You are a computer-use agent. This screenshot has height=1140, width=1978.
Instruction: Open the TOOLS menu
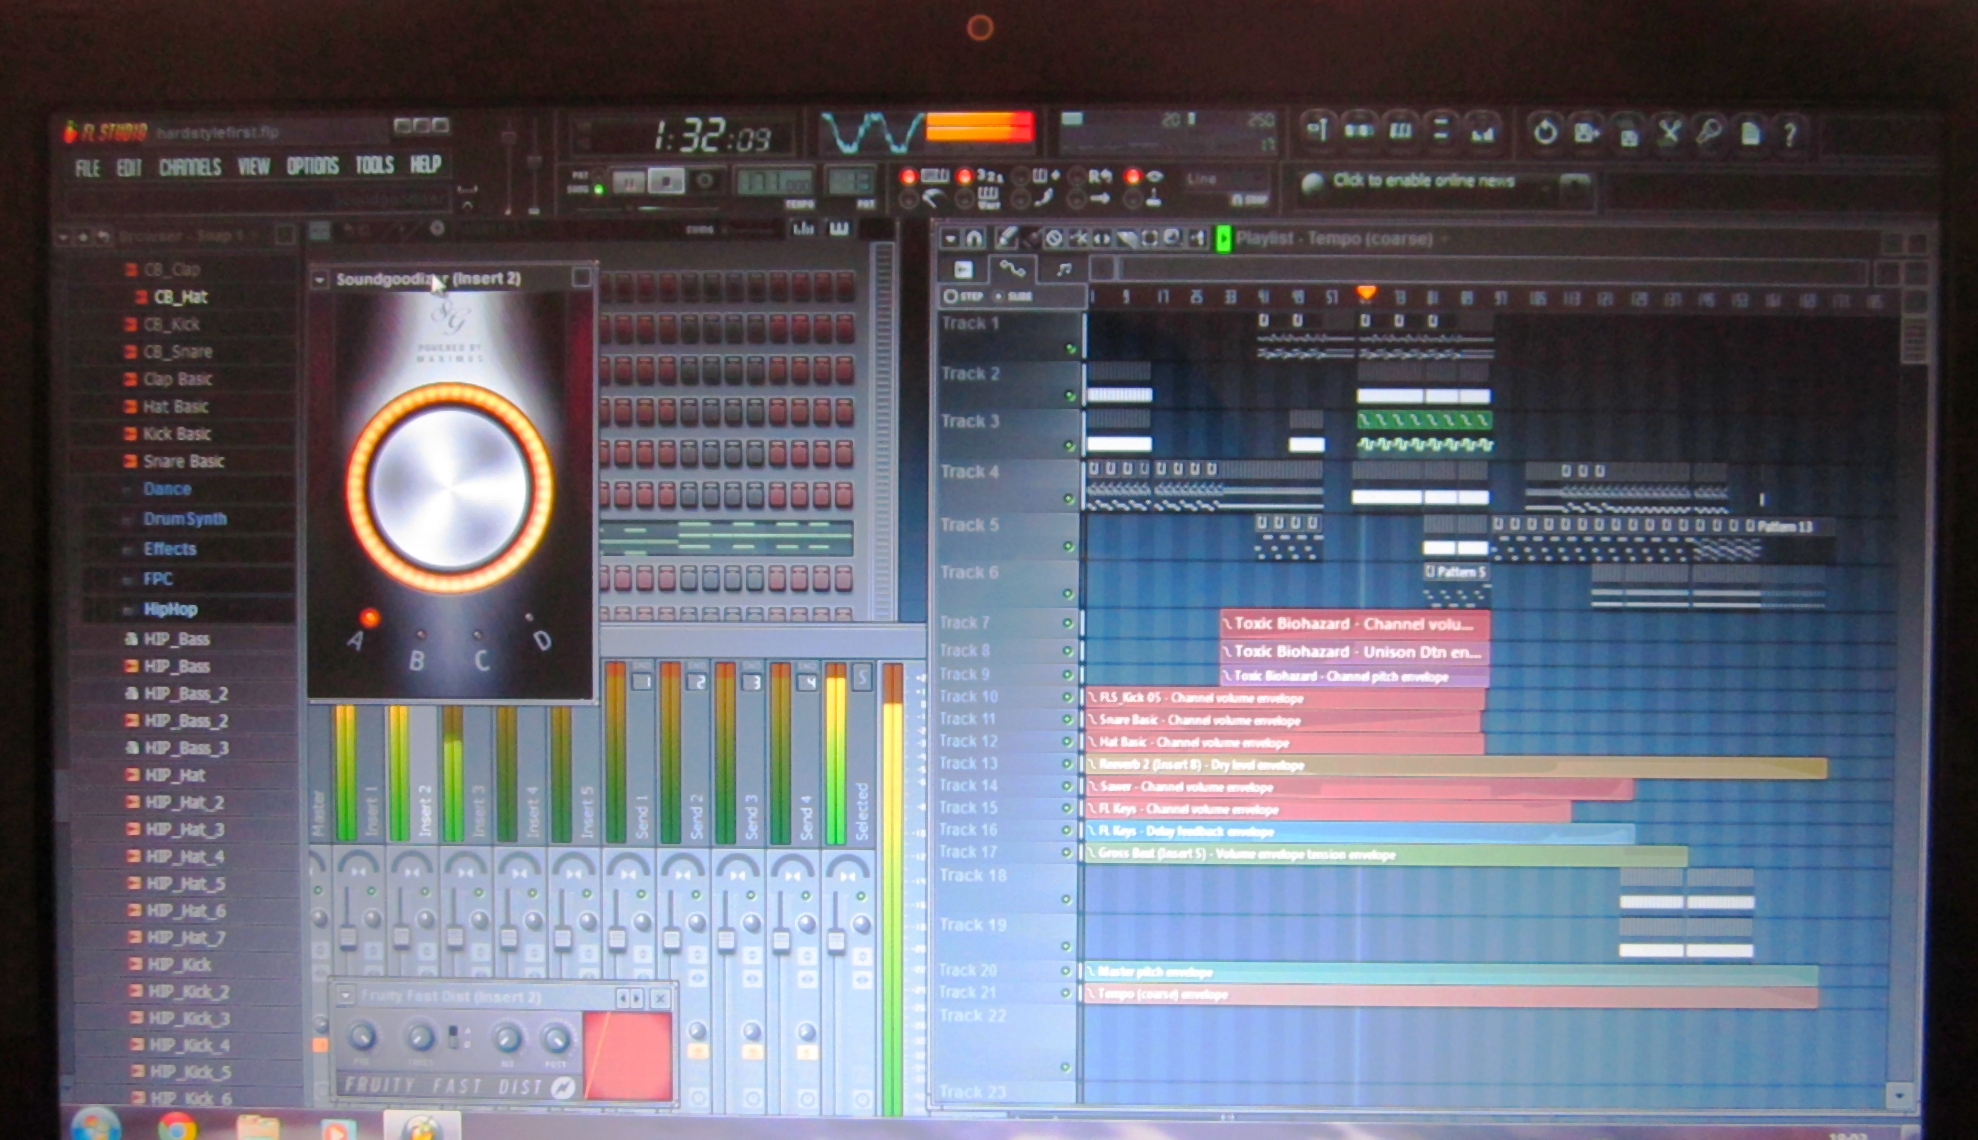pyautogui.click(x=375, y=164)
